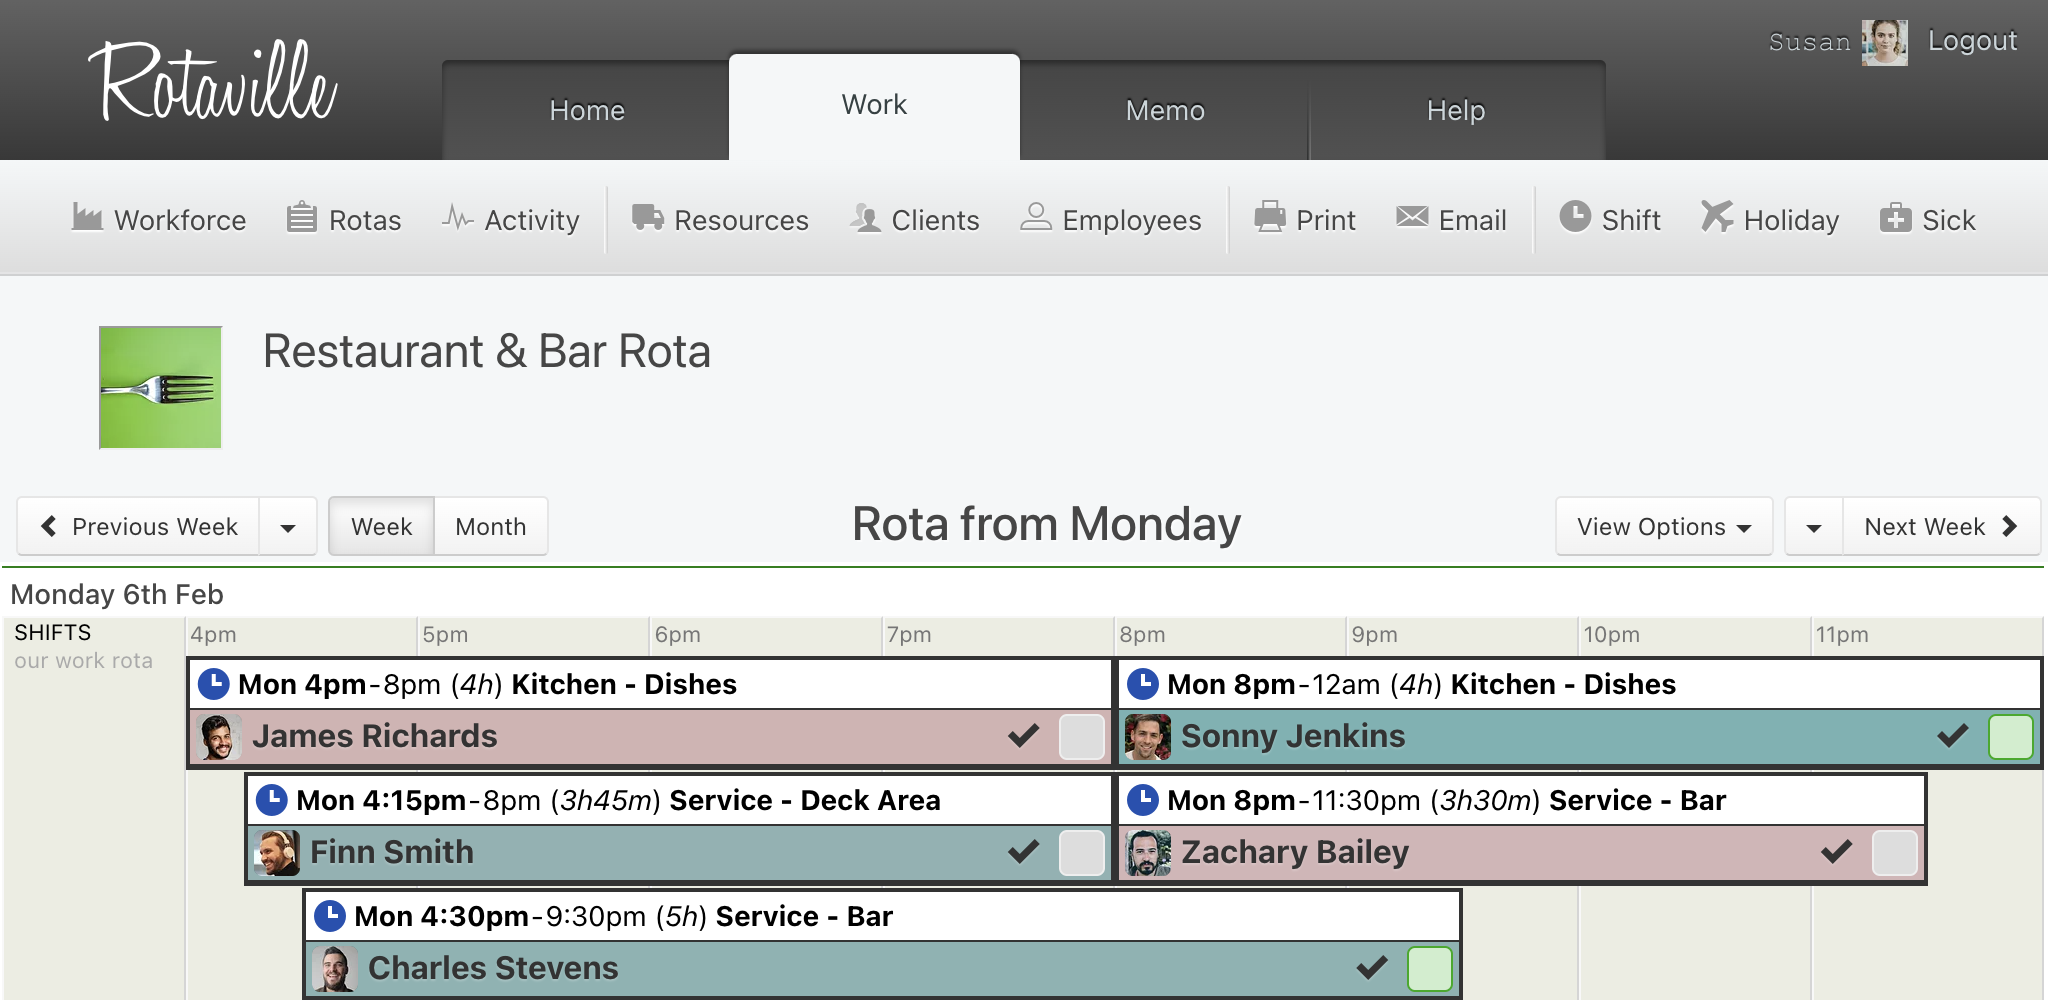Click James Richards' avatar photo

click(x=219, y=737)
